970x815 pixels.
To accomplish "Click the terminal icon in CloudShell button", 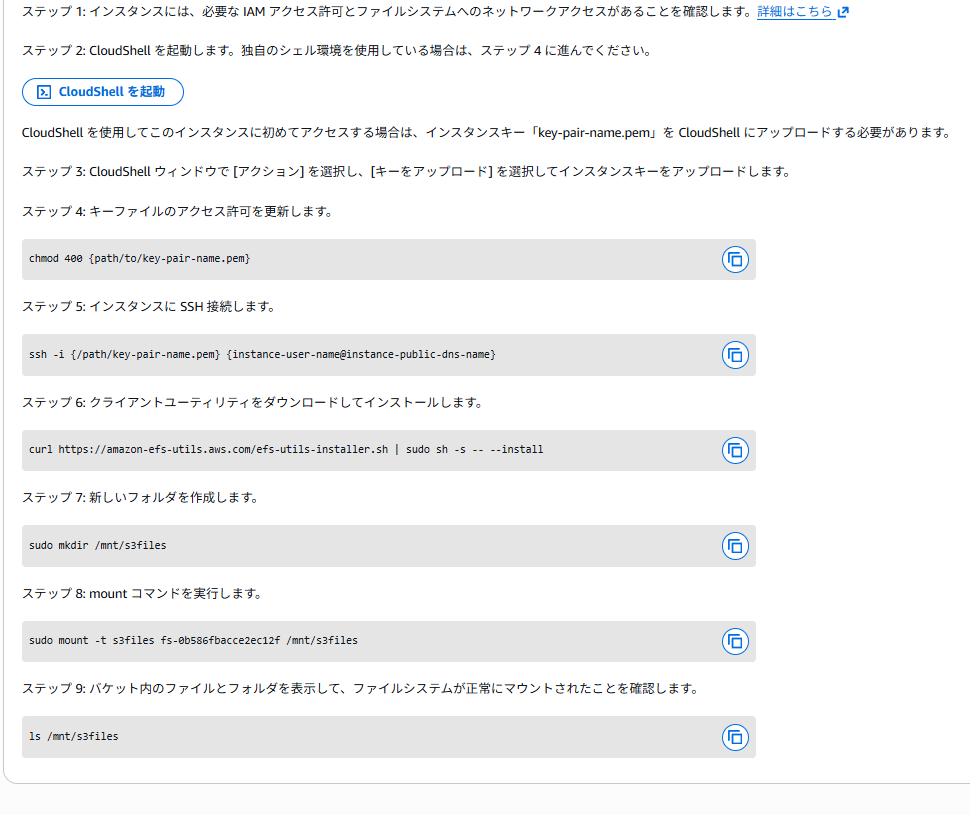I will point(44,92).
